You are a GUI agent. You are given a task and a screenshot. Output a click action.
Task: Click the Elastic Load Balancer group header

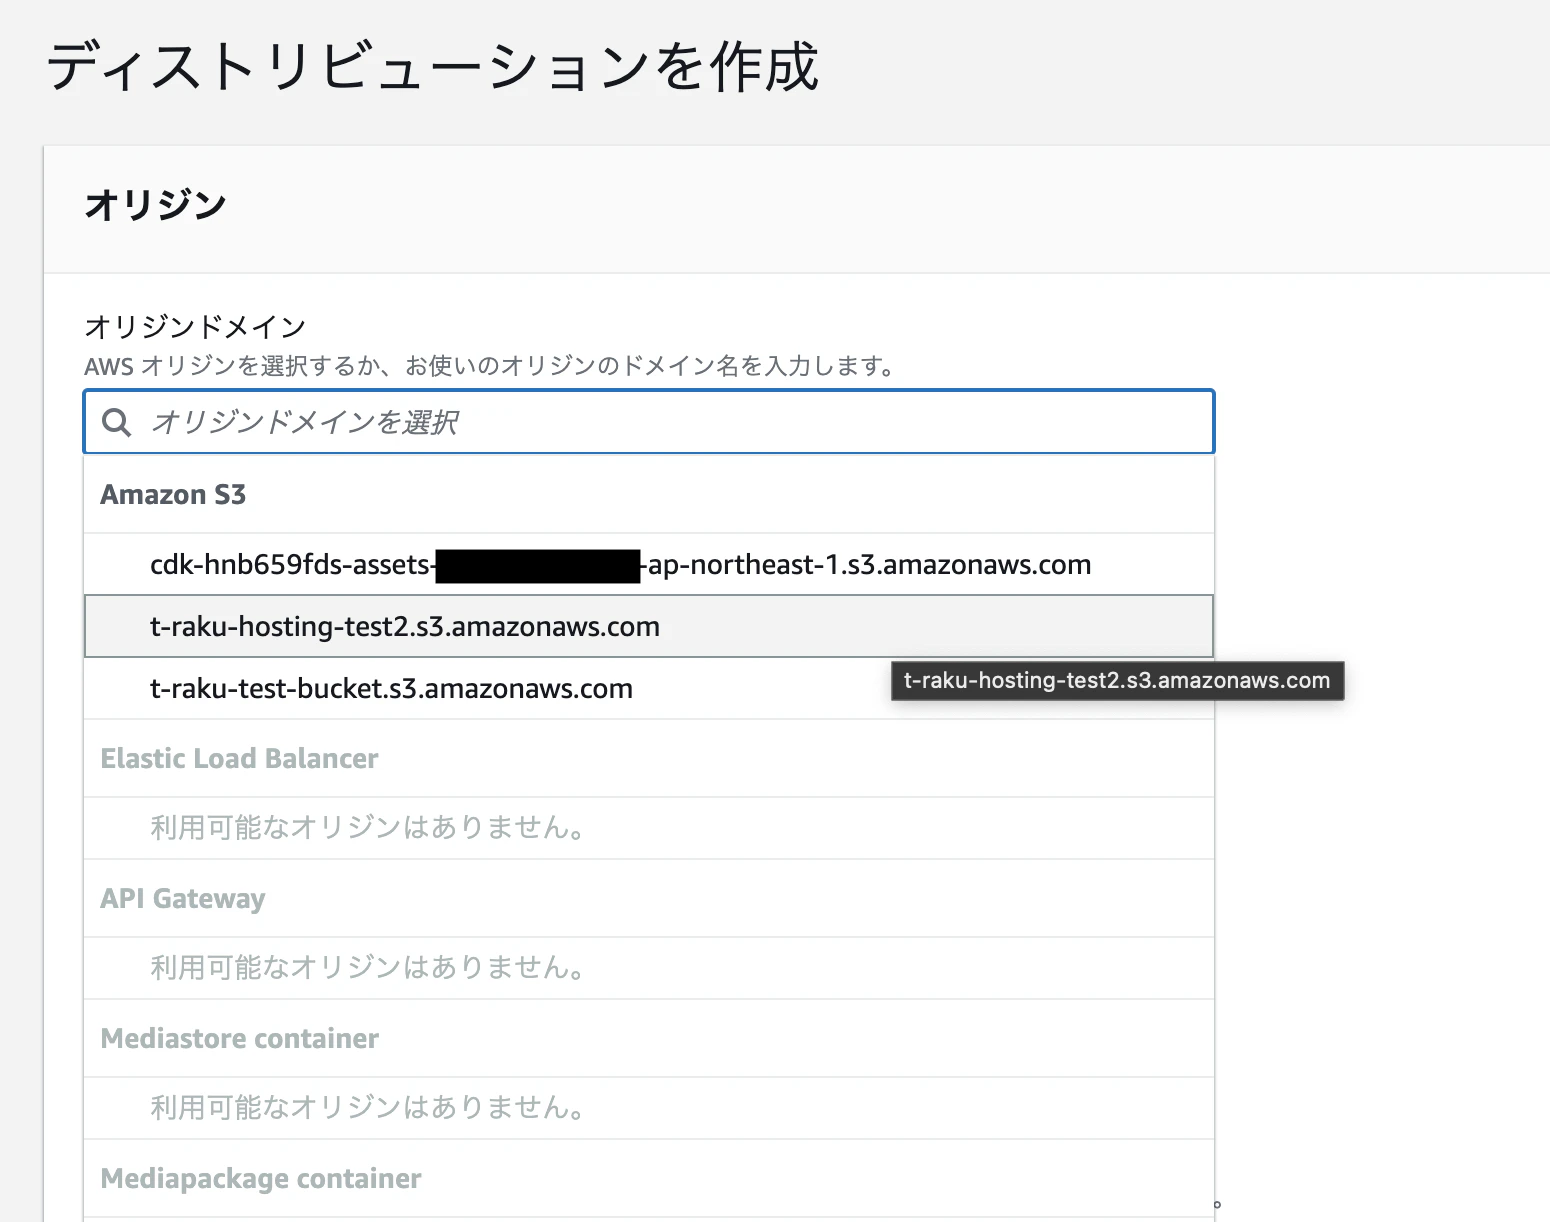(x=240, y=759)
